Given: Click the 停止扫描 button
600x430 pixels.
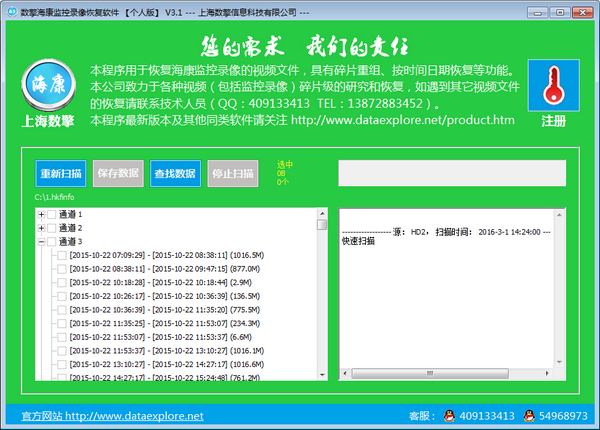Looking at the screenshot, I should pyautogui.click(x=233, y=173).
